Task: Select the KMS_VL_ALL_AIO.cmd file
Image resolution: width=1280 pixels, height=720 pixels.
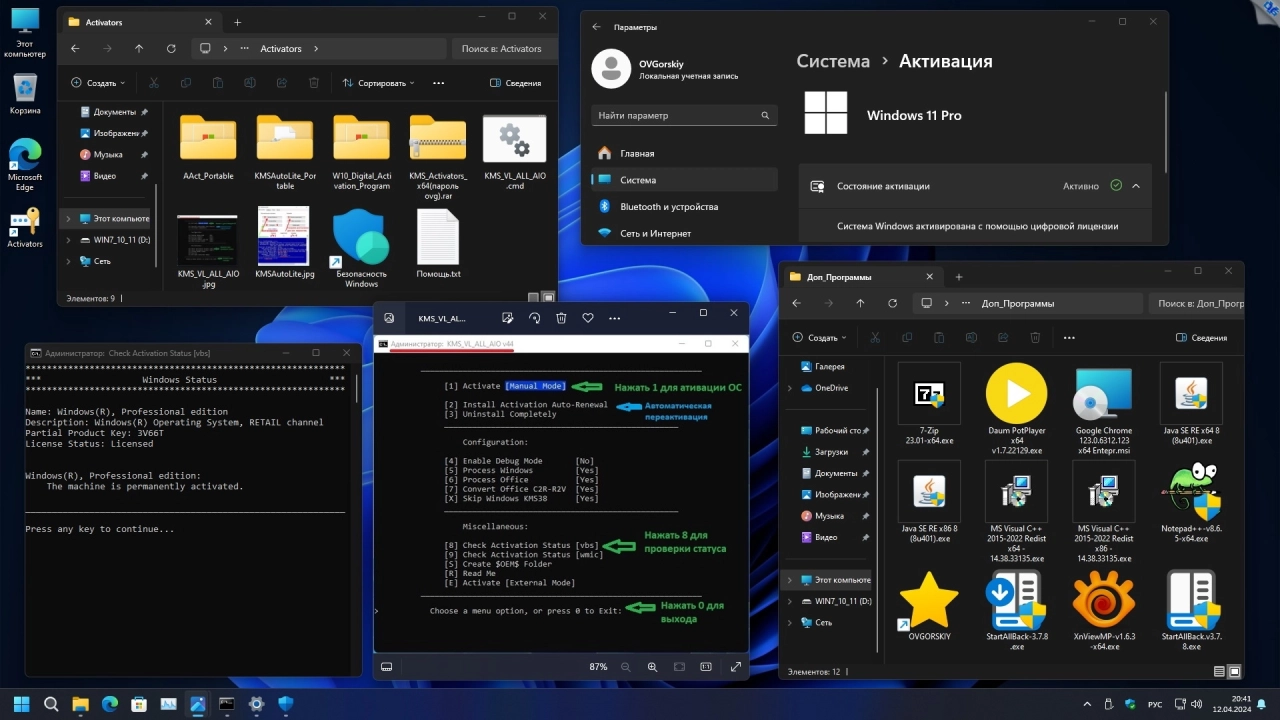Action: (514, 153)
